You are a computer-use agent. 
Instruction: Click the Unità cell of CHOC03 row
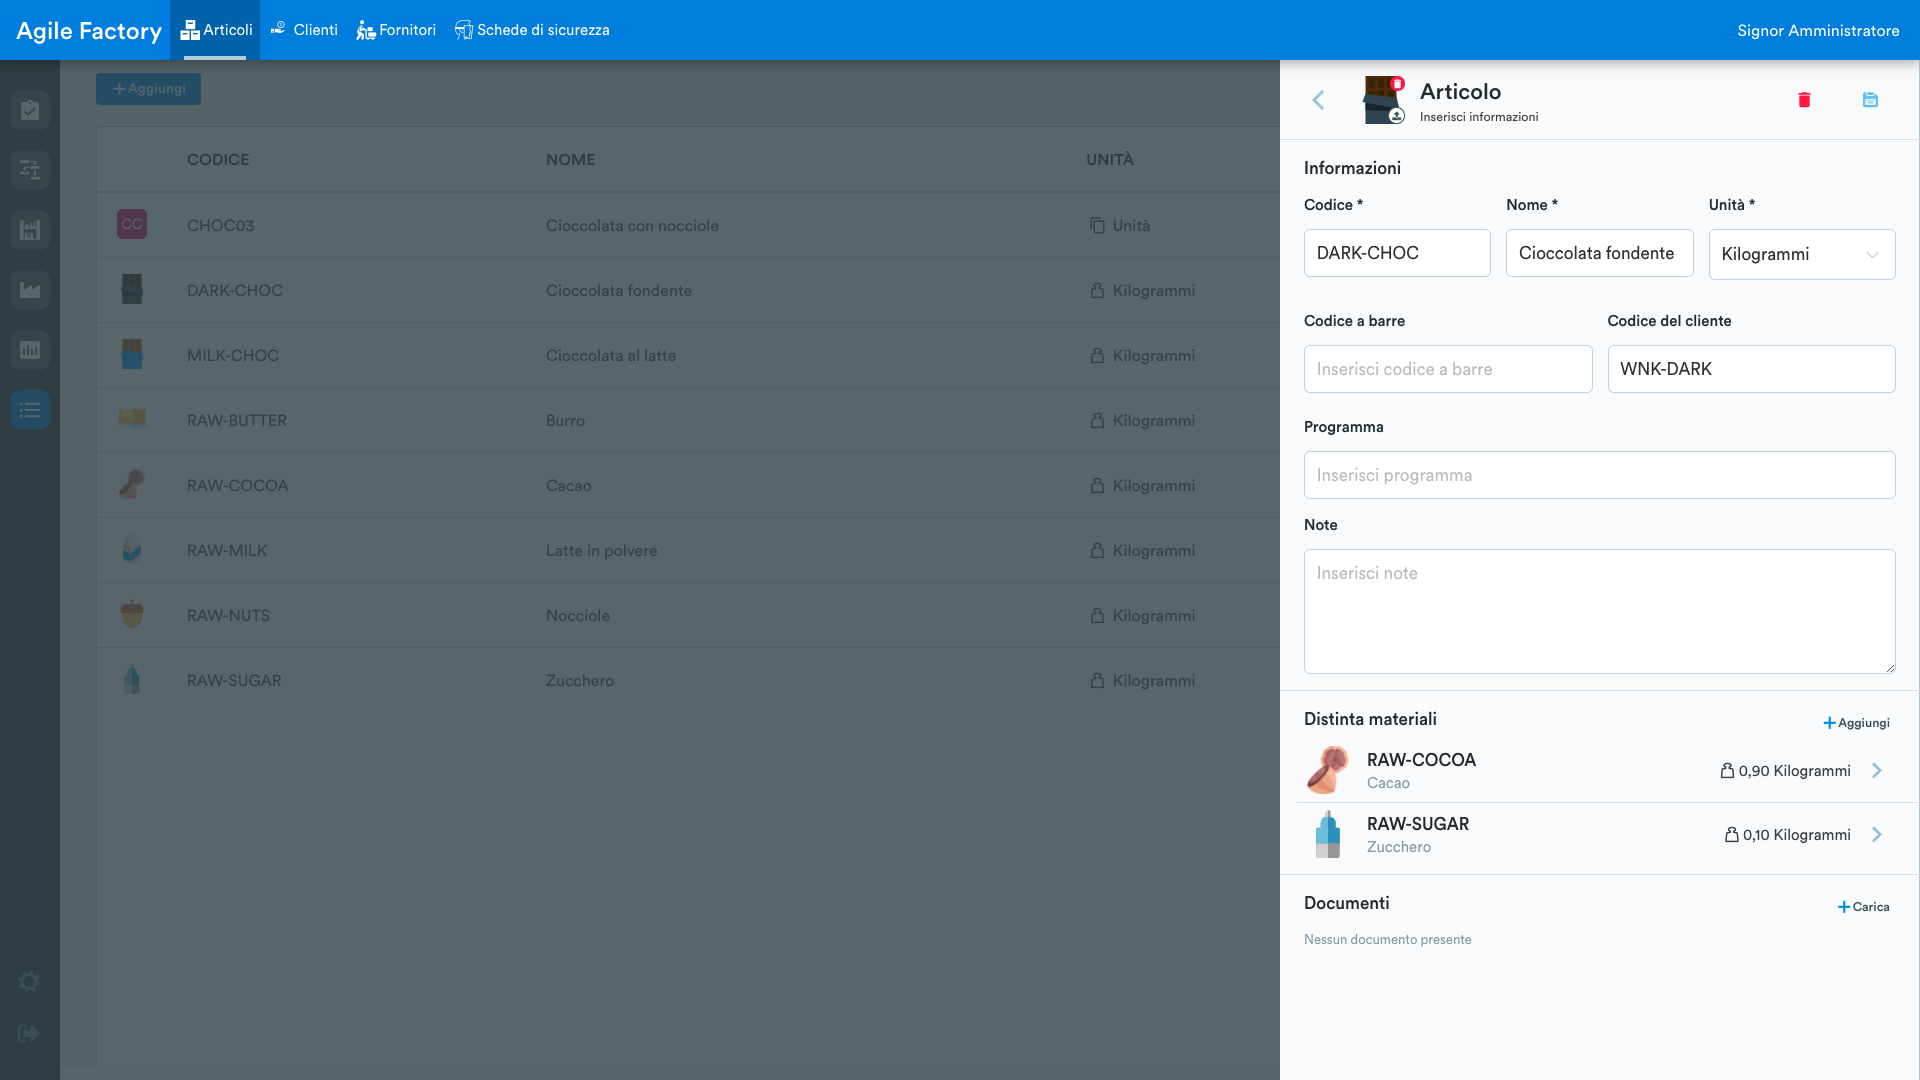point(1120,225)
